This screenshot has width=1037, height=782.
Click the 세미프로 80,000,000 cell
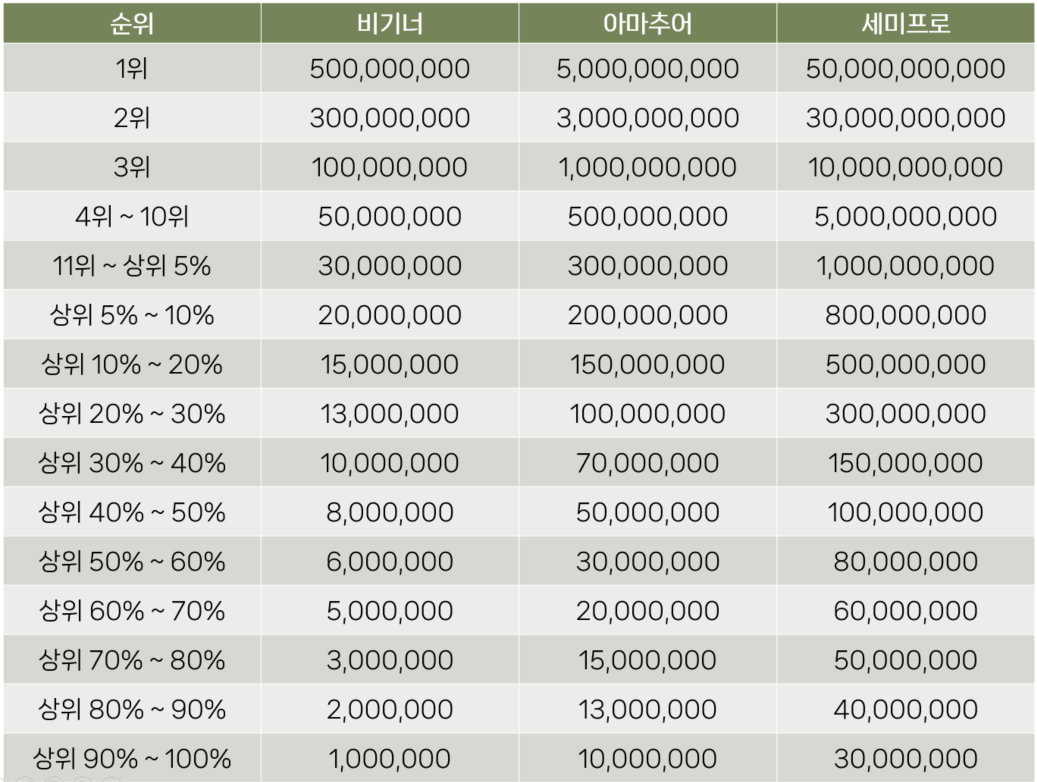click(x=905, y=561)
